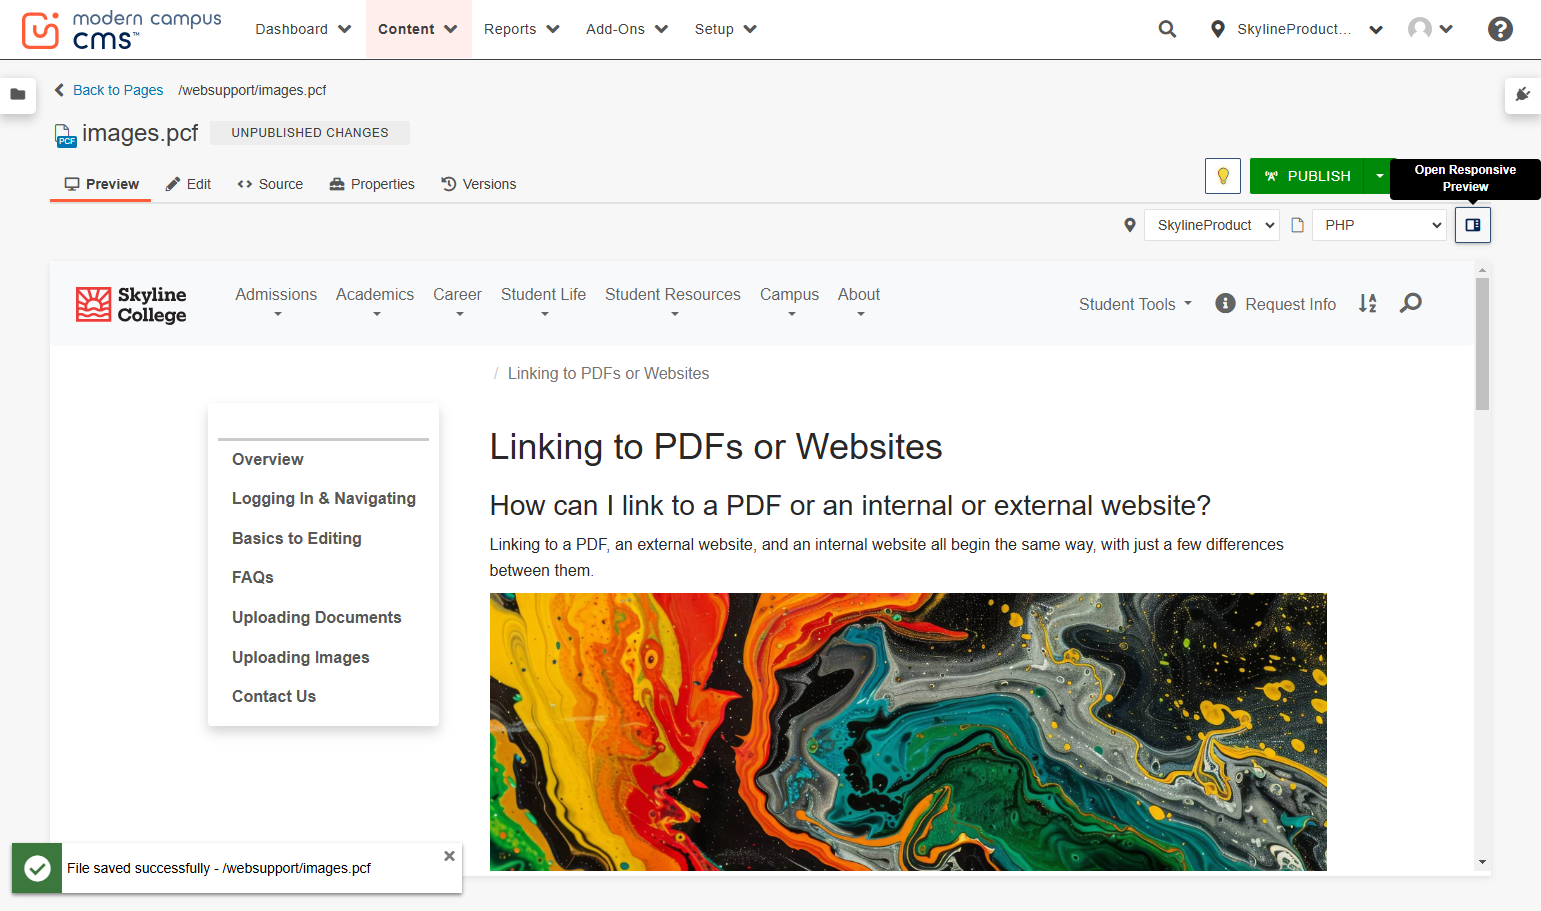Click the A-Z index sort icon

[1368, 303]
